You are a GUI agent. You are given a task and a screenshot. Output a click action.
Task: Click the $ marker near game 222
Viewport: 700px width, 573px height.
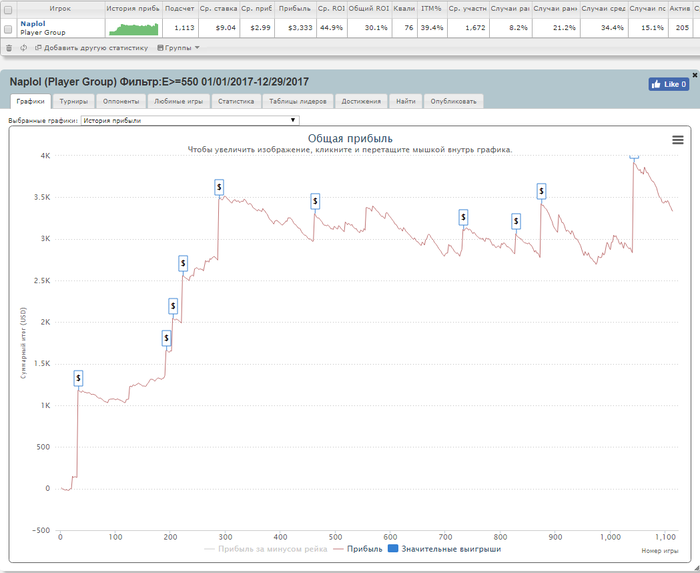(183, 263)
